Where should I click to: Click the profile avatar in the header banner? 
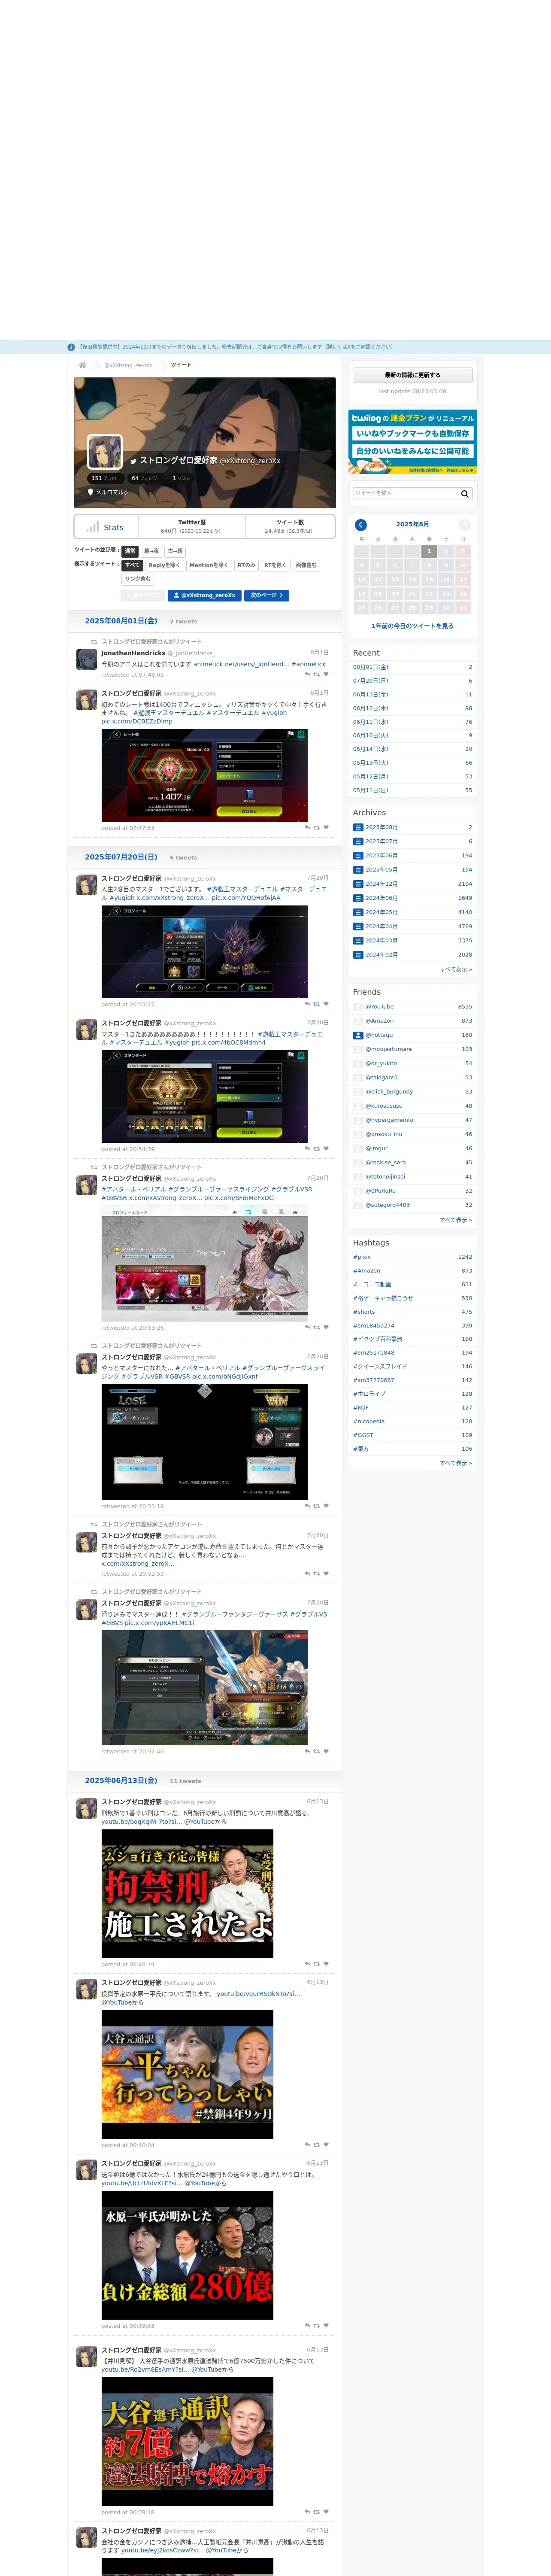(x=105, y=453)
